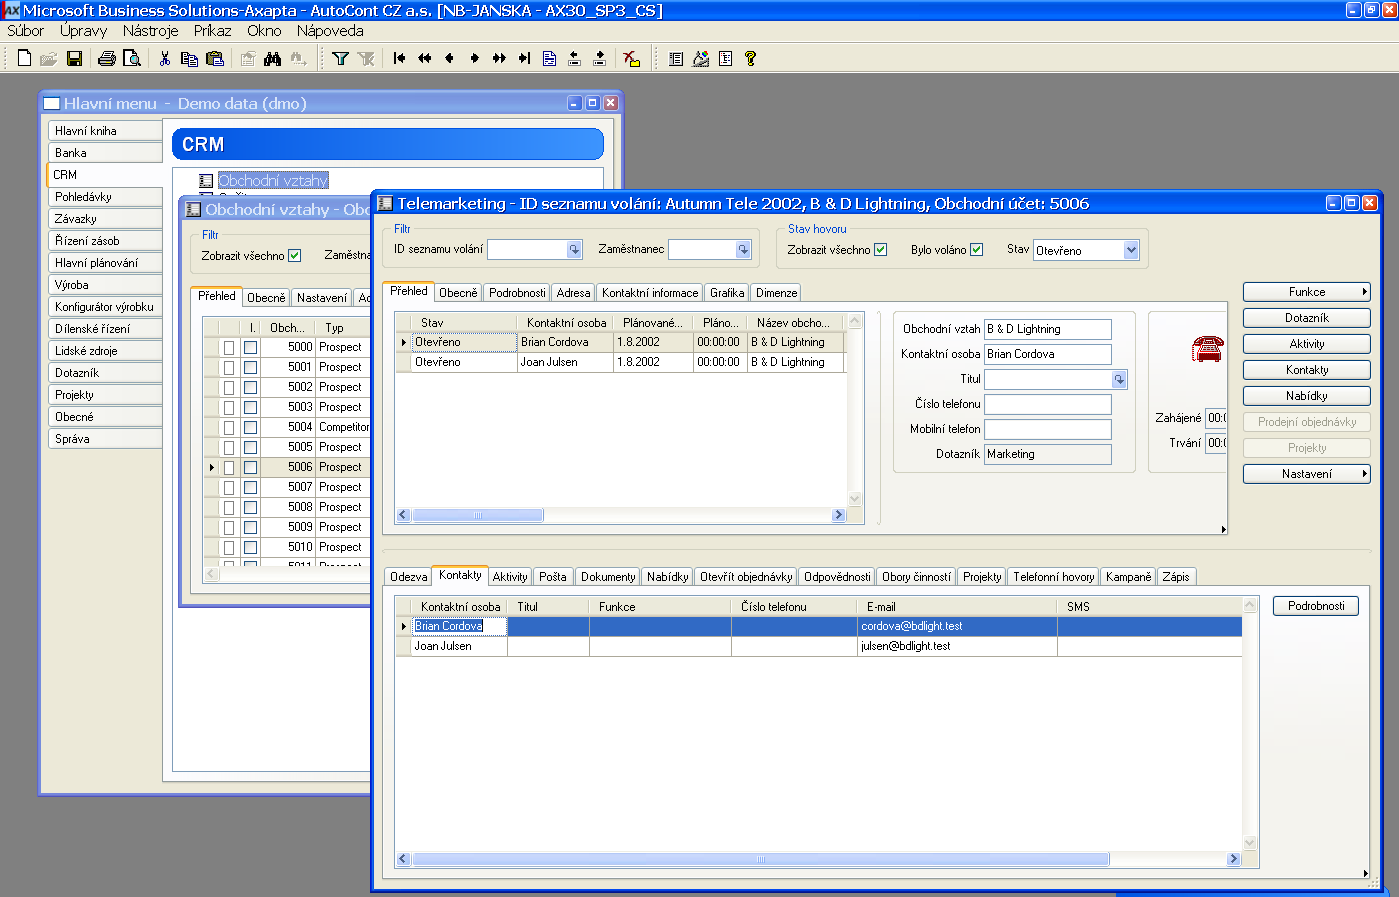Viewport: 1399px width, 897px height.
Task: Click the Dotazník button
Action: pos(1306,318)
